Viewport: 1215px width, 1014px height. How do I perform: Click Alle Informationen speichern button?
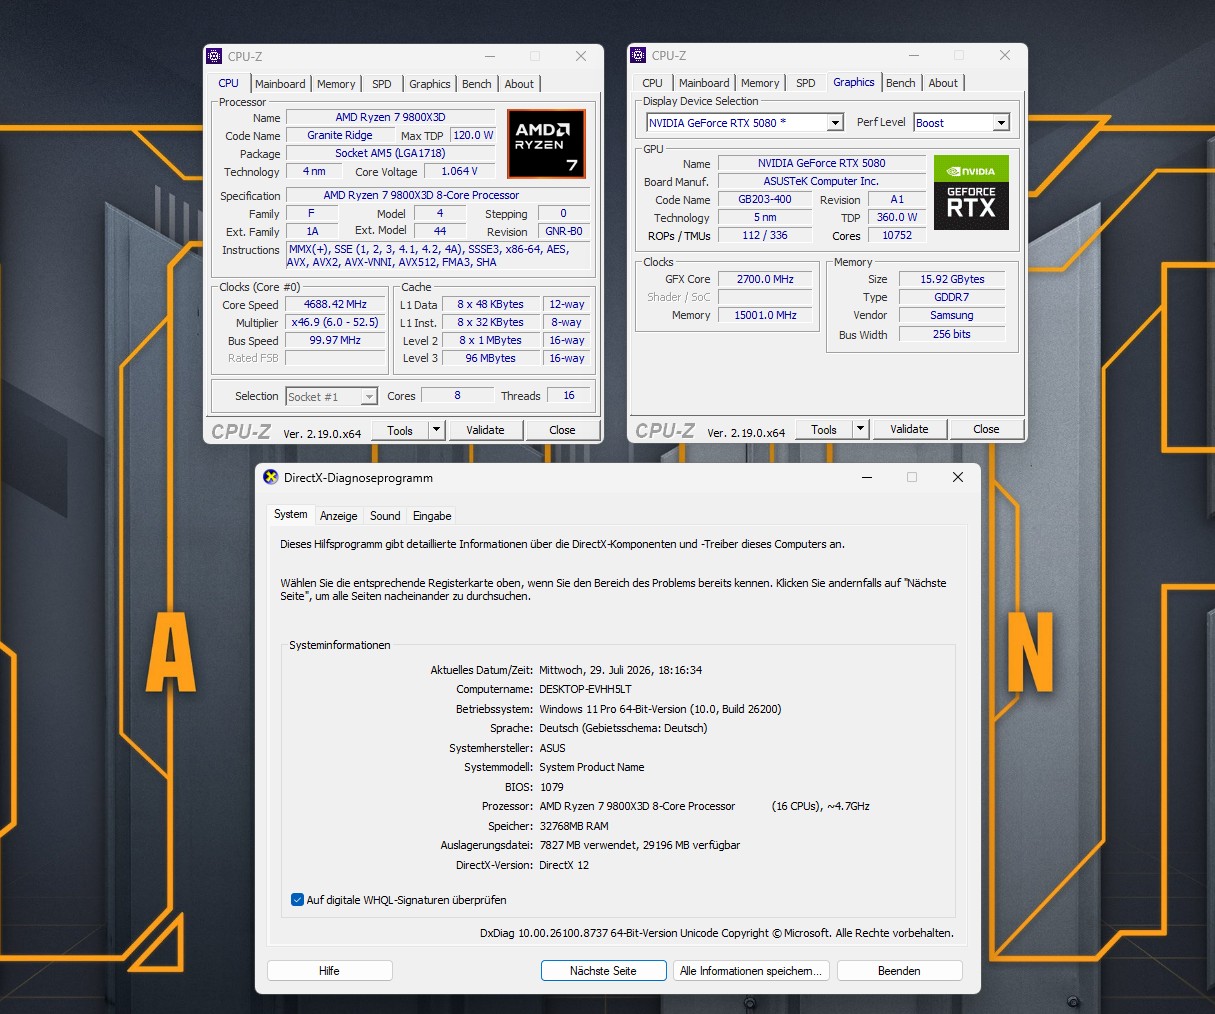tap(751, 971)
